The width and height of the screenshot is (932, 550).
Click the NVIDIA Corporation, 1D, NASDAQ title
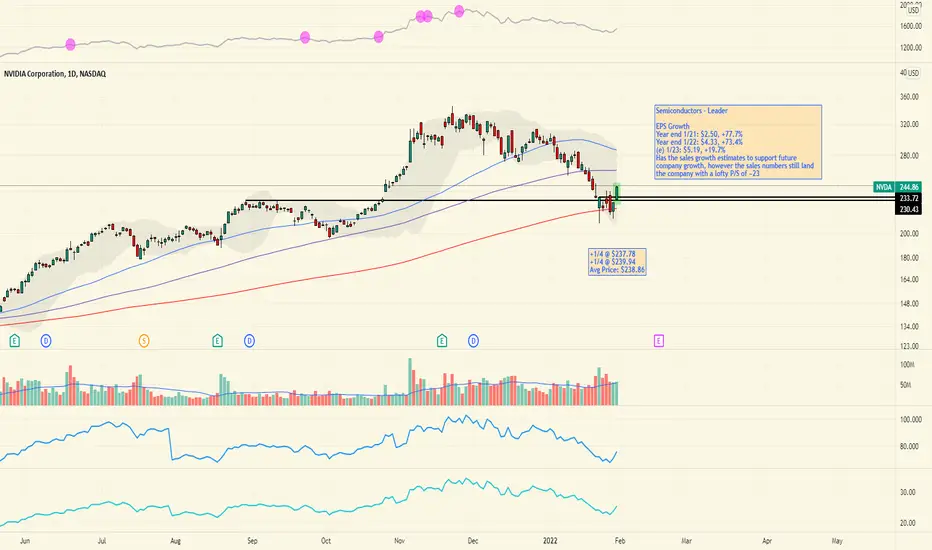coord(55,74)
